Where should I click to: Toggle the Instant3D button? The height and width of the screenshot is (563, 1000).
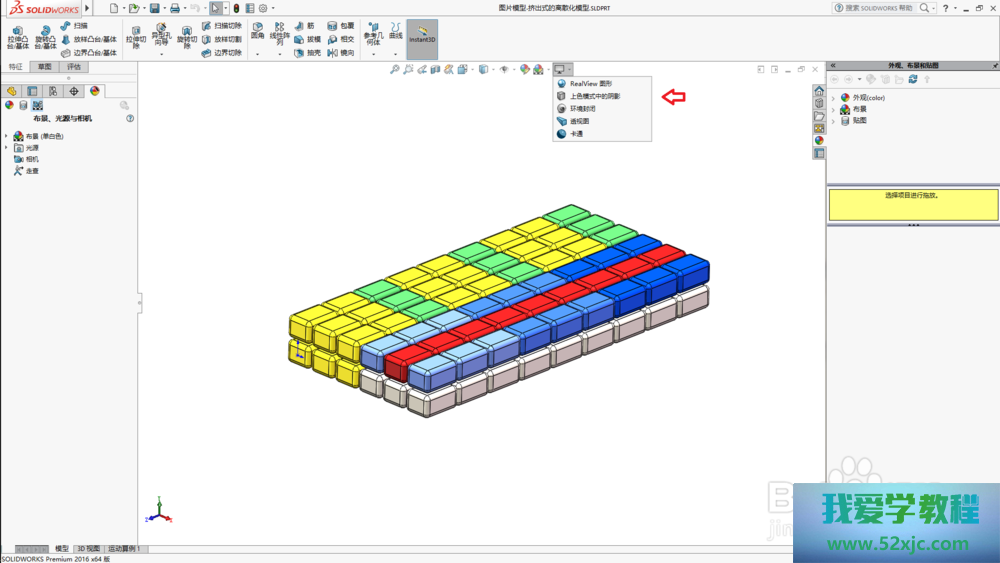[422, 36]
